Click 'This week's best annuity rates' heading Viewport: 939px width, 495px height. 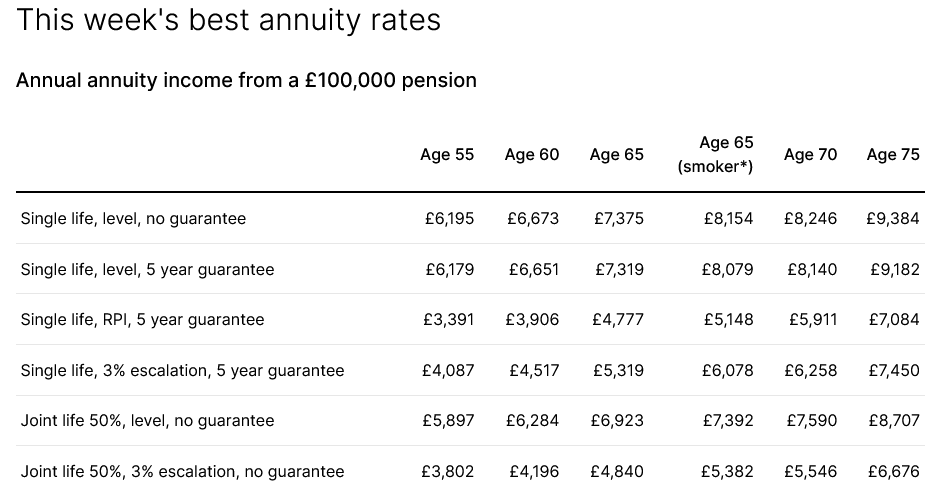(229, 20)
